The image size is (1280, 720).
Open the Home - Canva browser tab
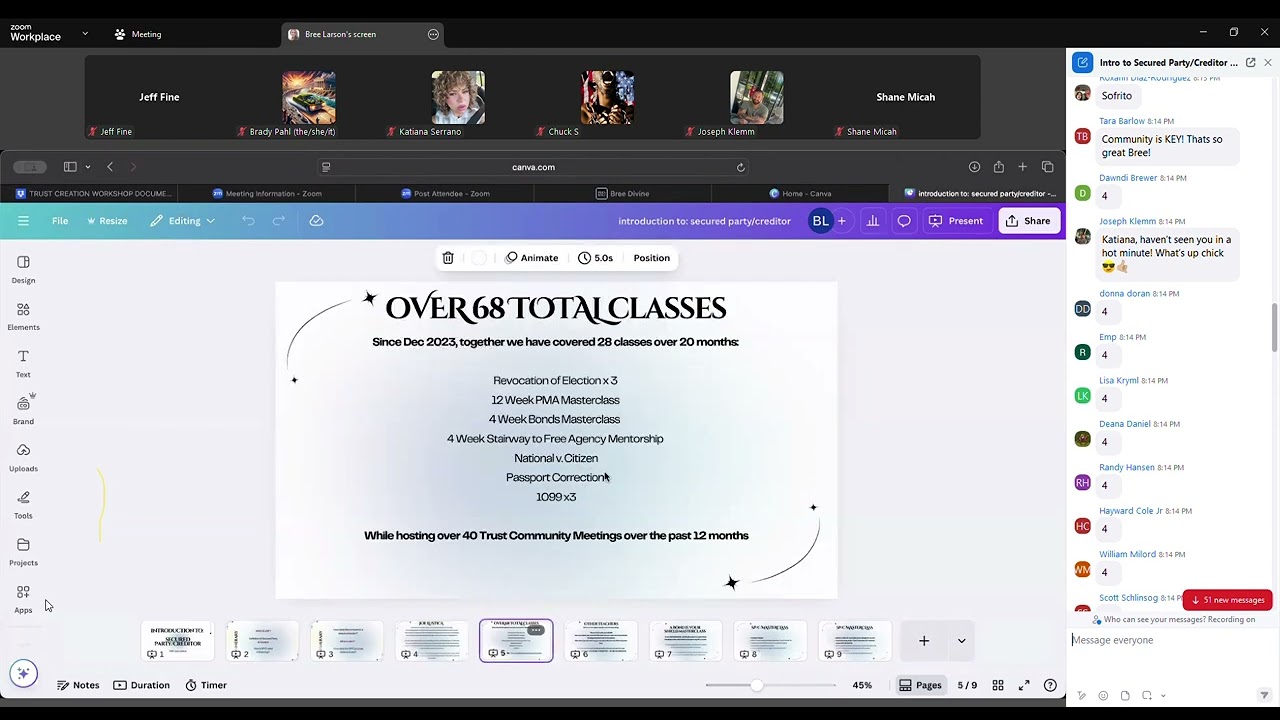click(800, 194)
